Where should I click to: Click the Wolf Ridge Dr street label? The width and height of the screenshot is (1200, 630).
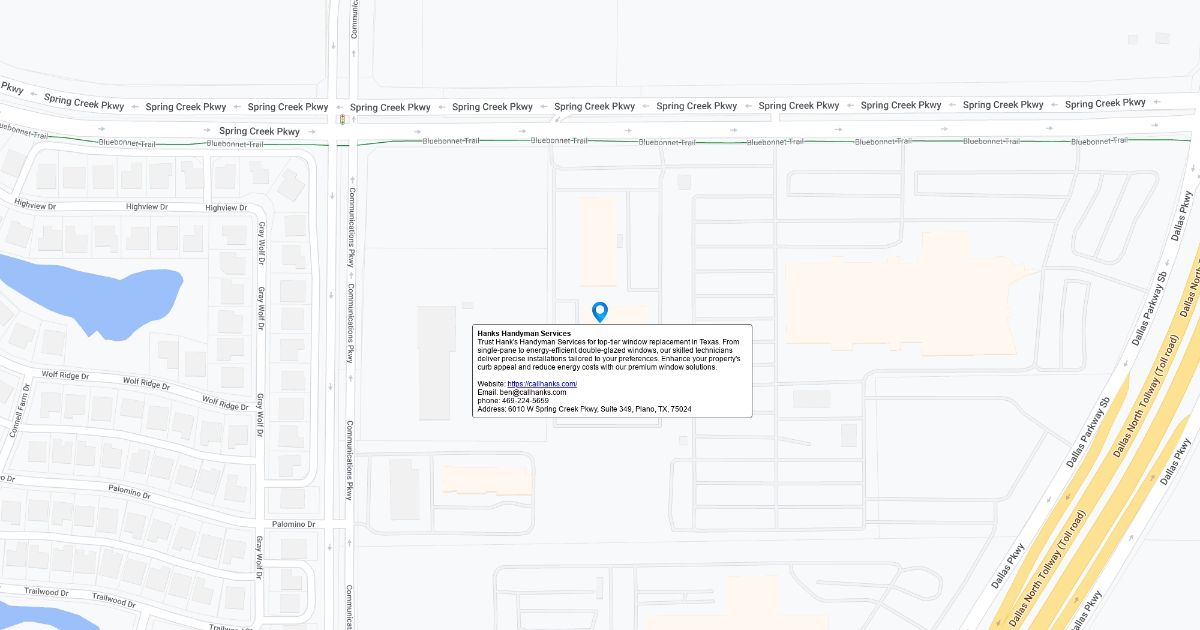tap(145, 381)
